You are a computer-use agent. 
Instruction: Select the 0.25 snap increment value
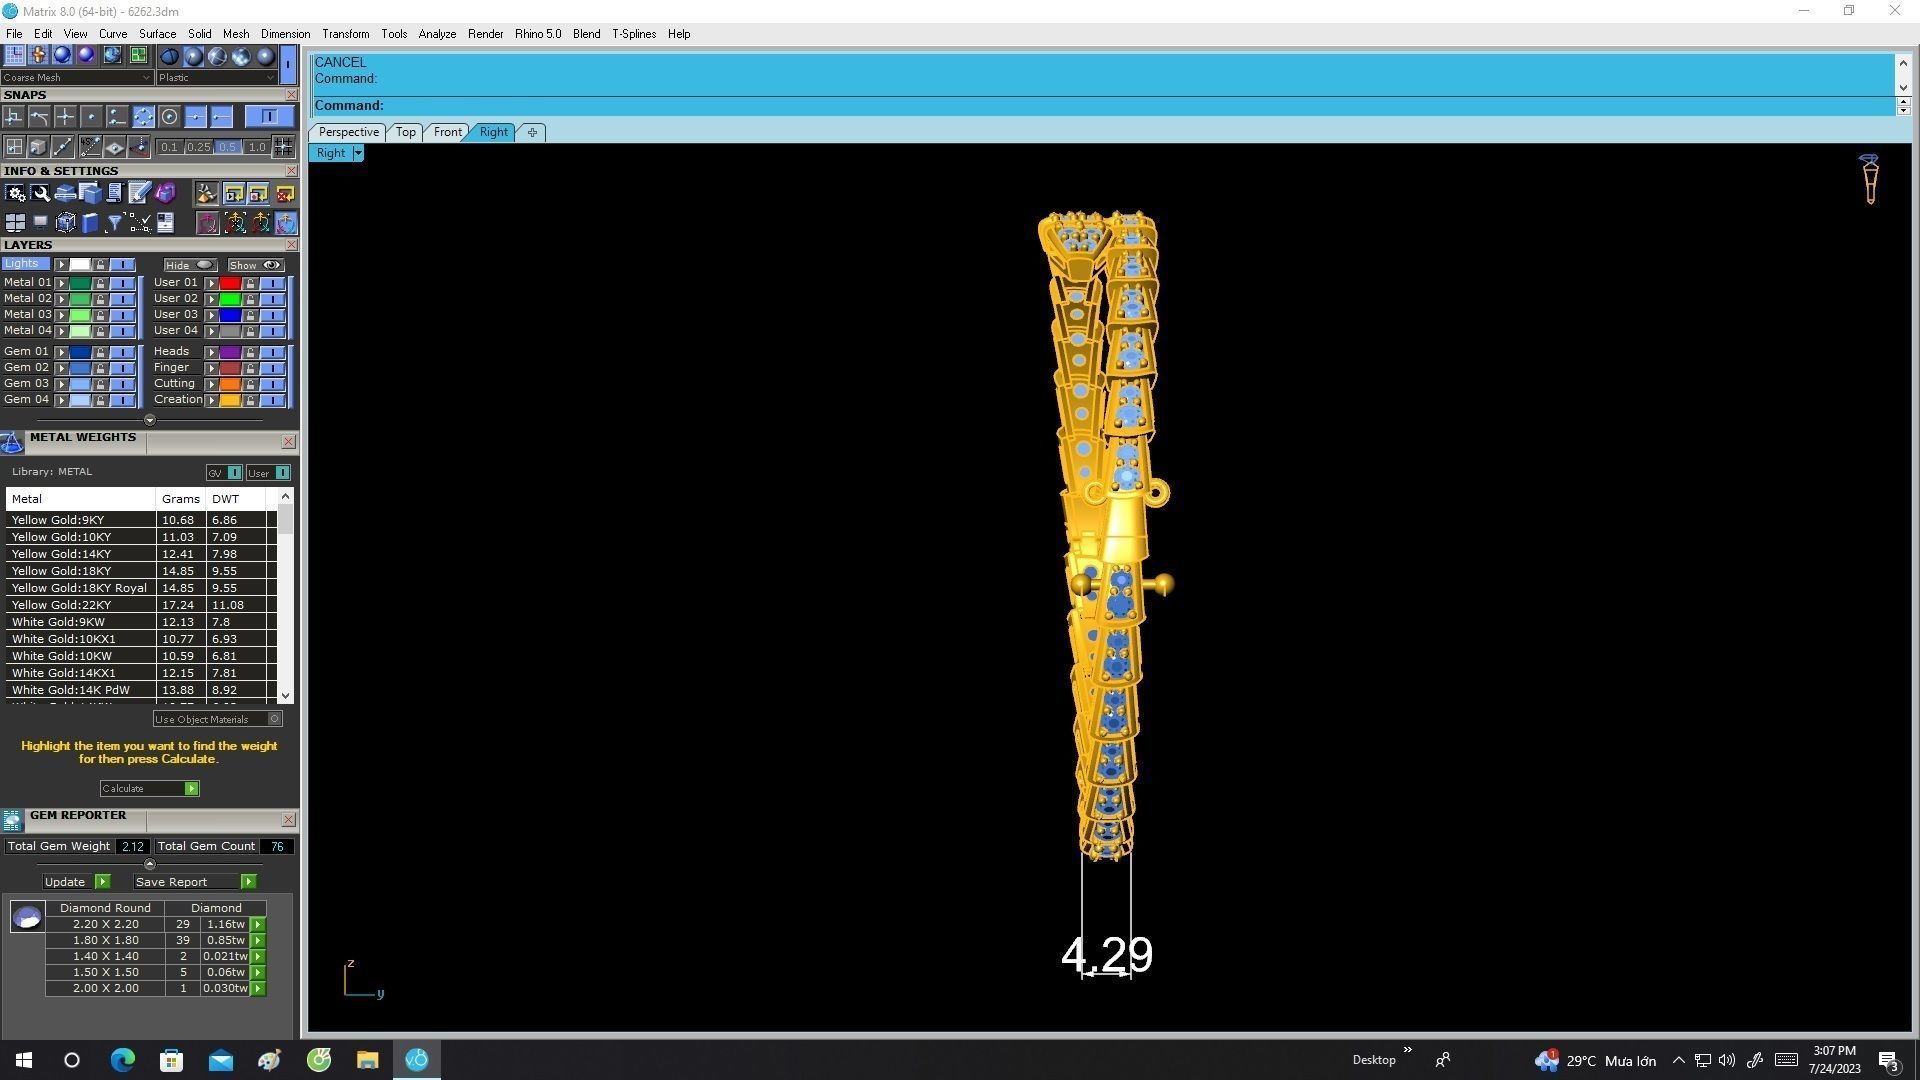198,147
